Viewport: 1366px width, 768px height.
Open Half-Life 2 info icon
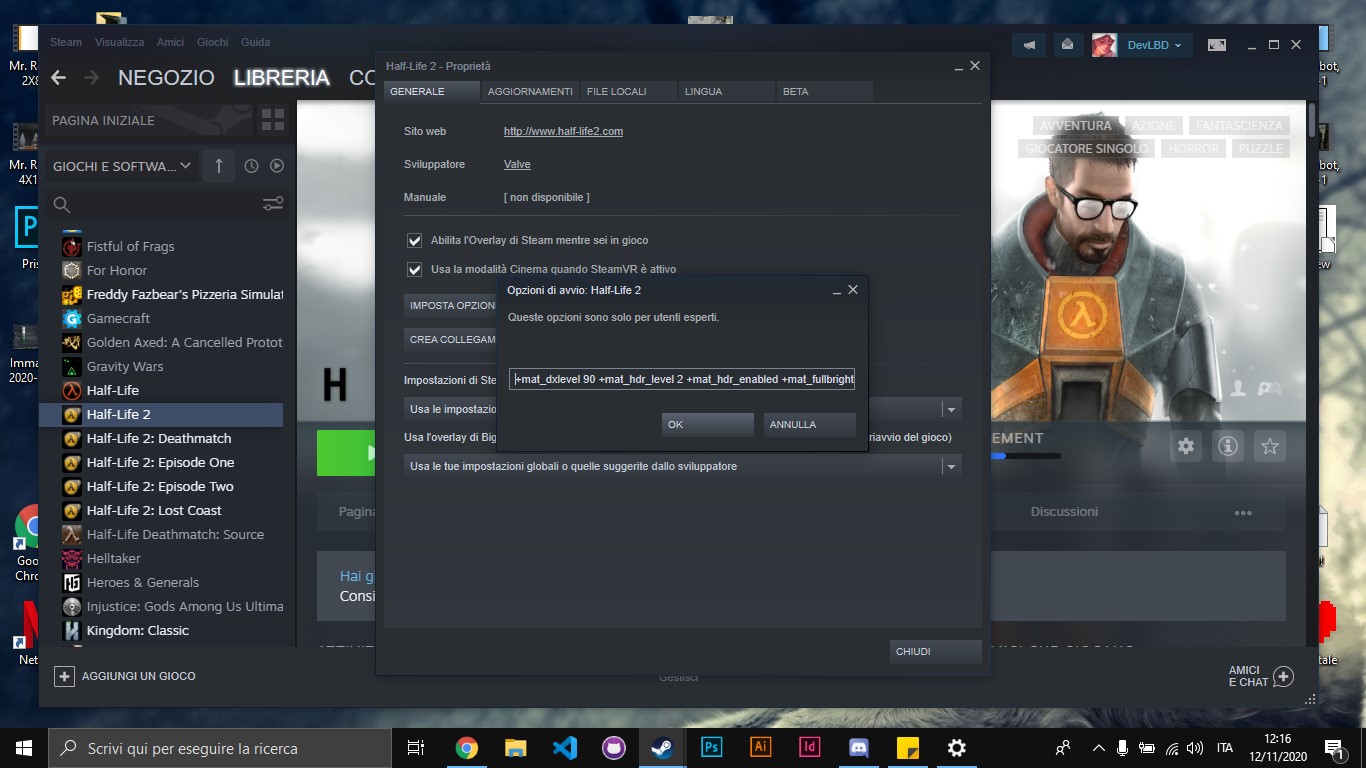1228,447
